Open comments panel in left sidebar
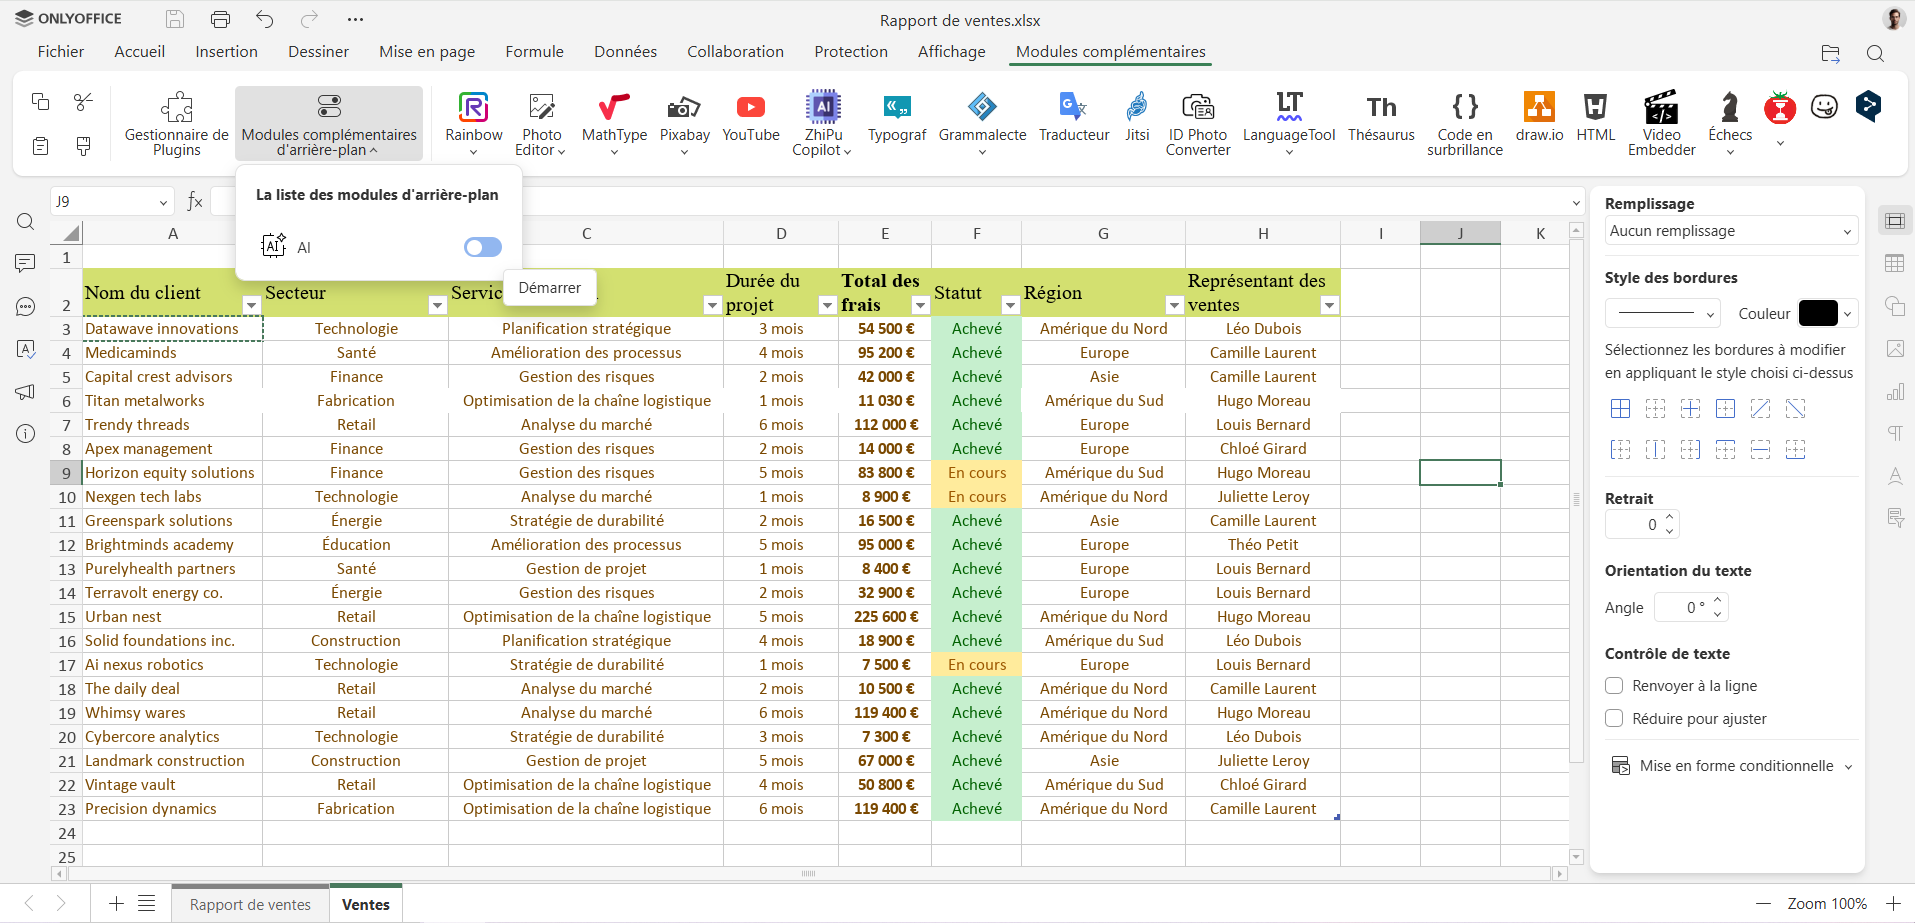 tap(26, 264)
